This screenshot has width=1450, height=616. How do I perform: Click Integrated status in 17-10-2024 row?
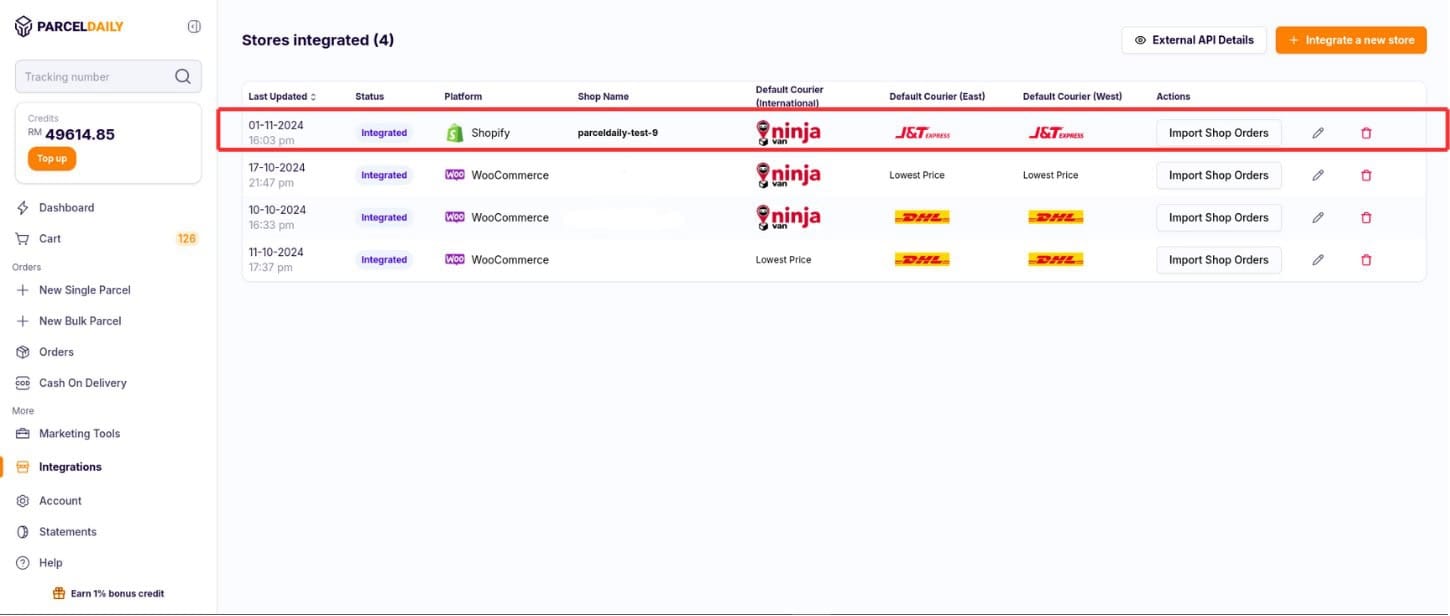(384, 175)
